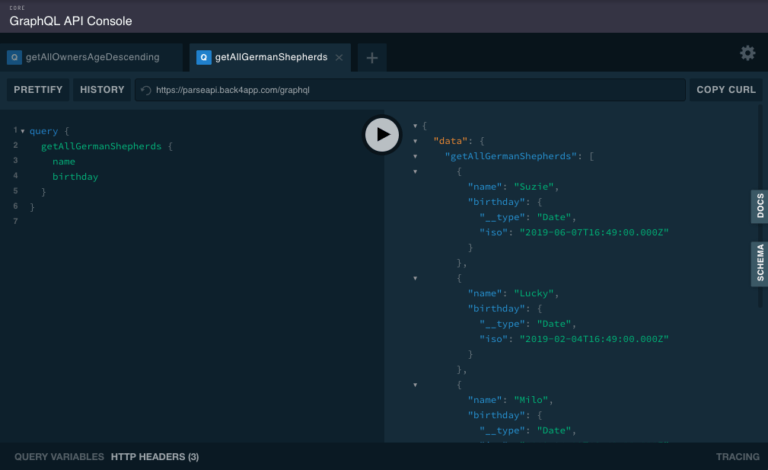Collapse the Suzie result object

click(x=415, y=171)
